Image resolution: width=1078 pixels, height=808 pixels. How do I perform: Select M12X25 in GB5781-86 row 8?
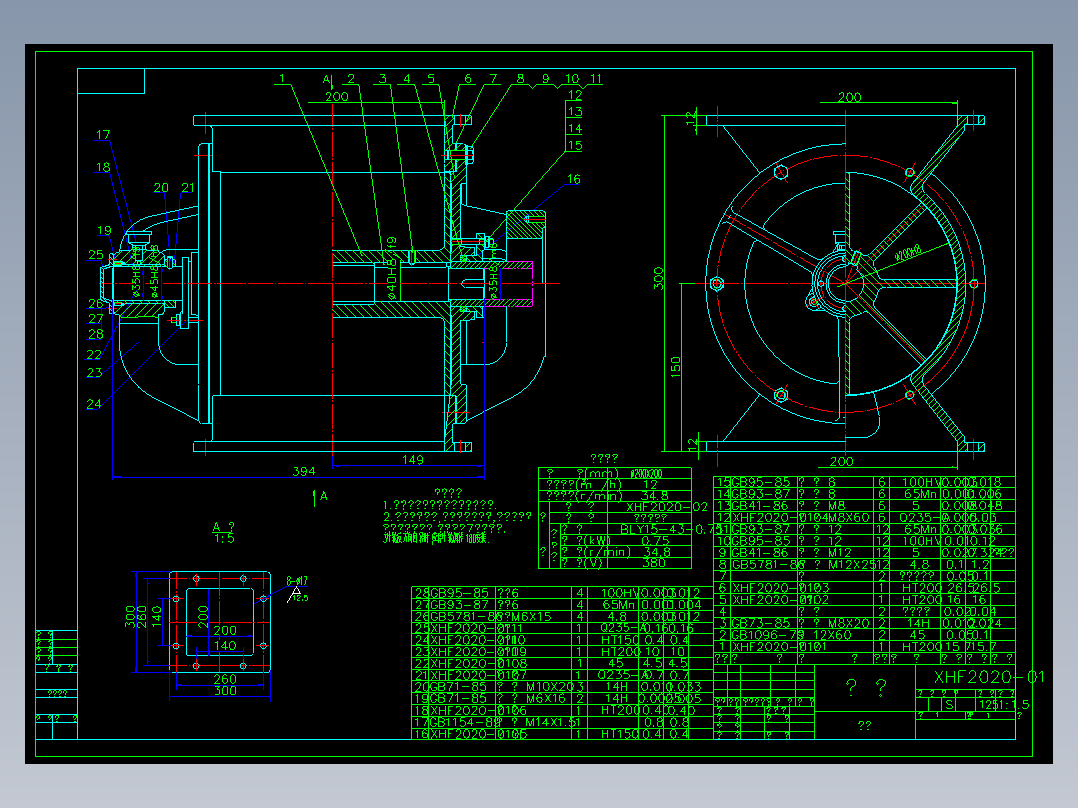point(851,565)
